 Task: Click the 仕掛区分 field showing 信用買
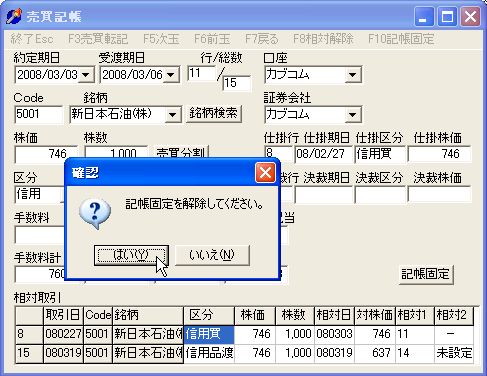[380, 154]
